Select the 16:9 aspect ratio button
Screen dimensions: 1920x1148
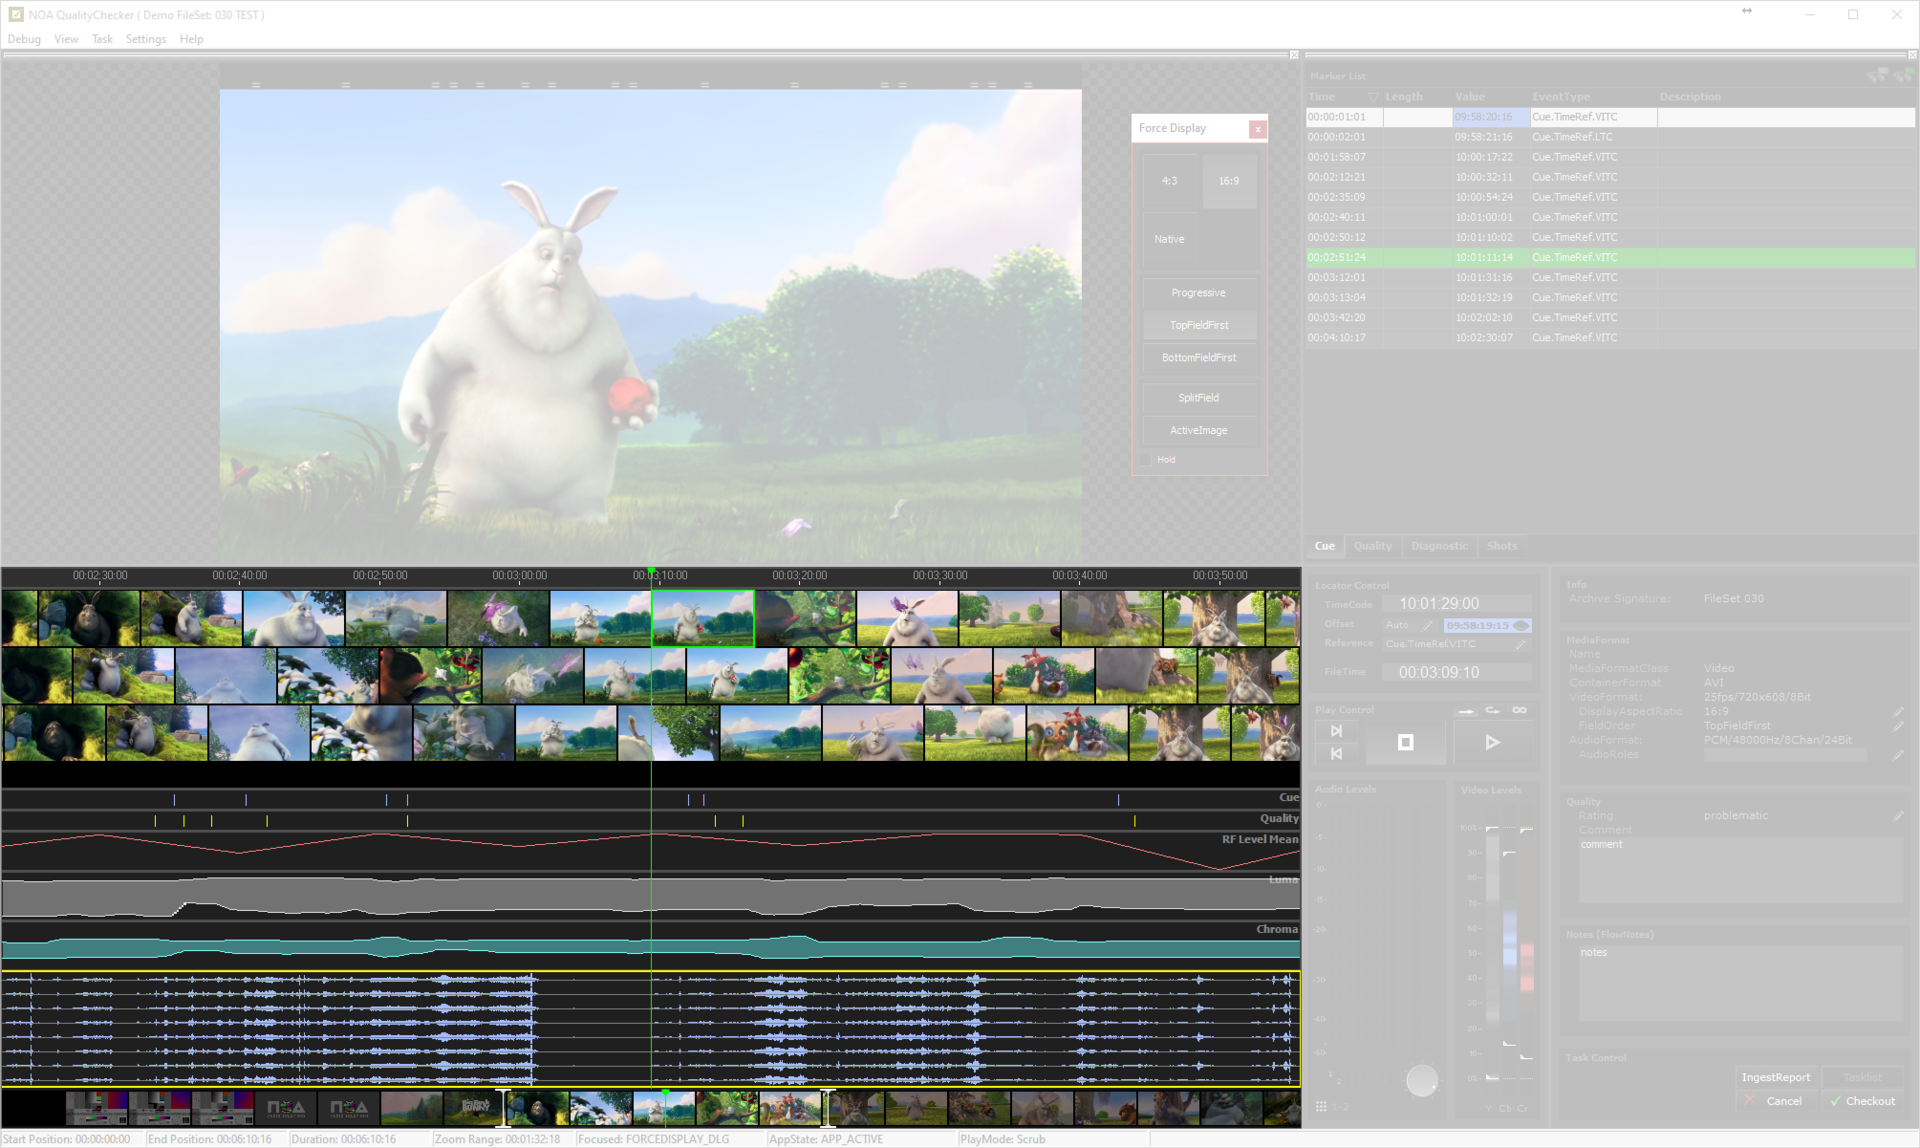(1229, 181)
